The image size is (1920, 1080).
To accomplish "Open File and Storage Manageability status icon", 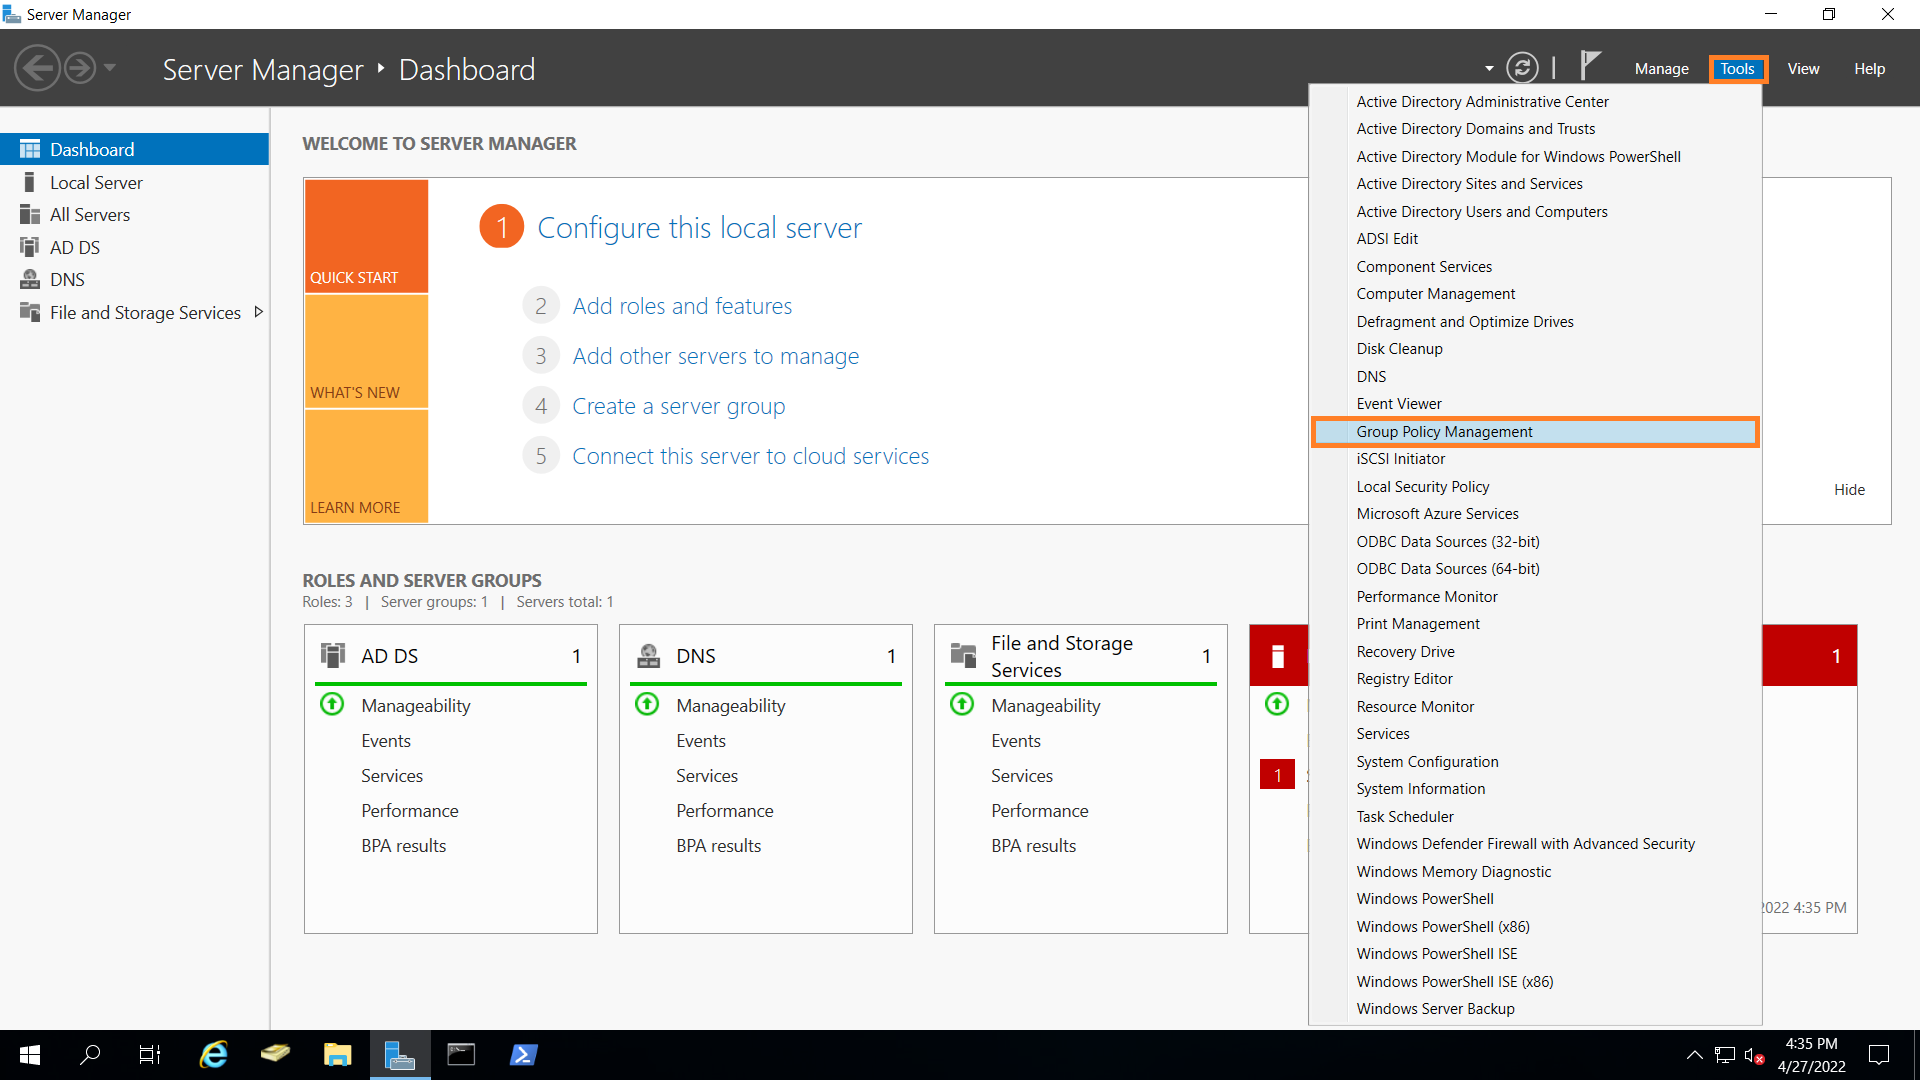I will point(962,704).
